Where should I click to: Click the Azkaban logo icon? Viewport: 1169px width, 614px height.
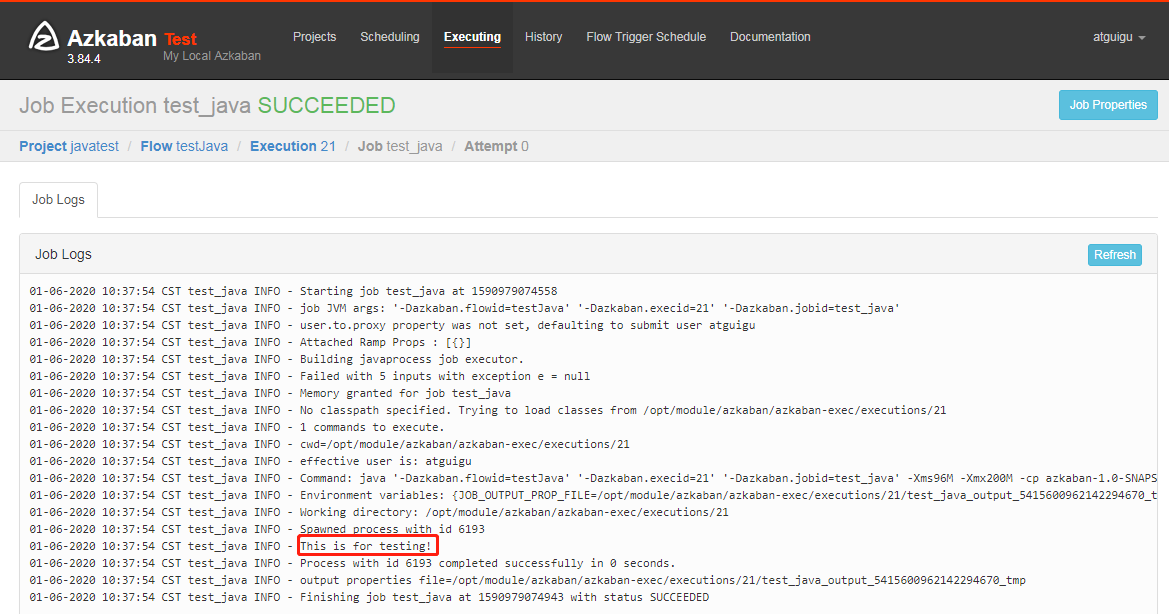(43, 37)
